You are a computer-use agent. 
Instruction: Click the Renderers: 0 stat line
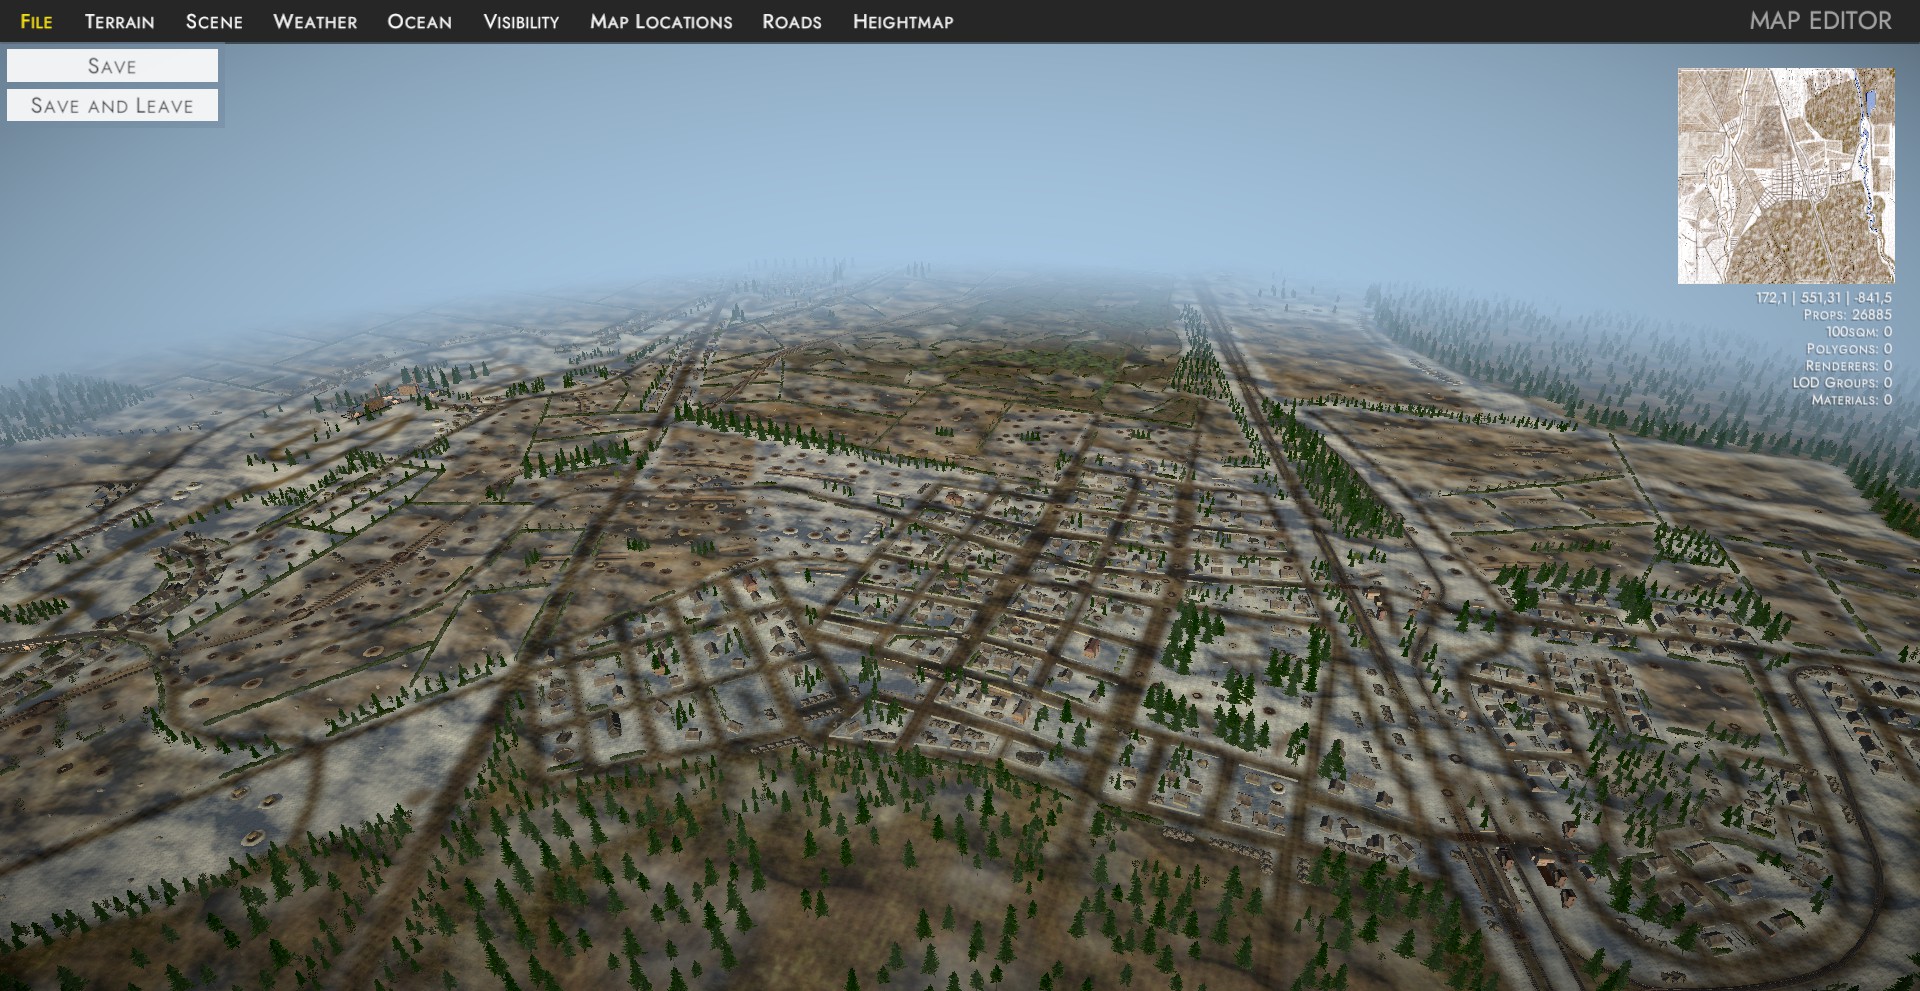tap(1849, 366)
